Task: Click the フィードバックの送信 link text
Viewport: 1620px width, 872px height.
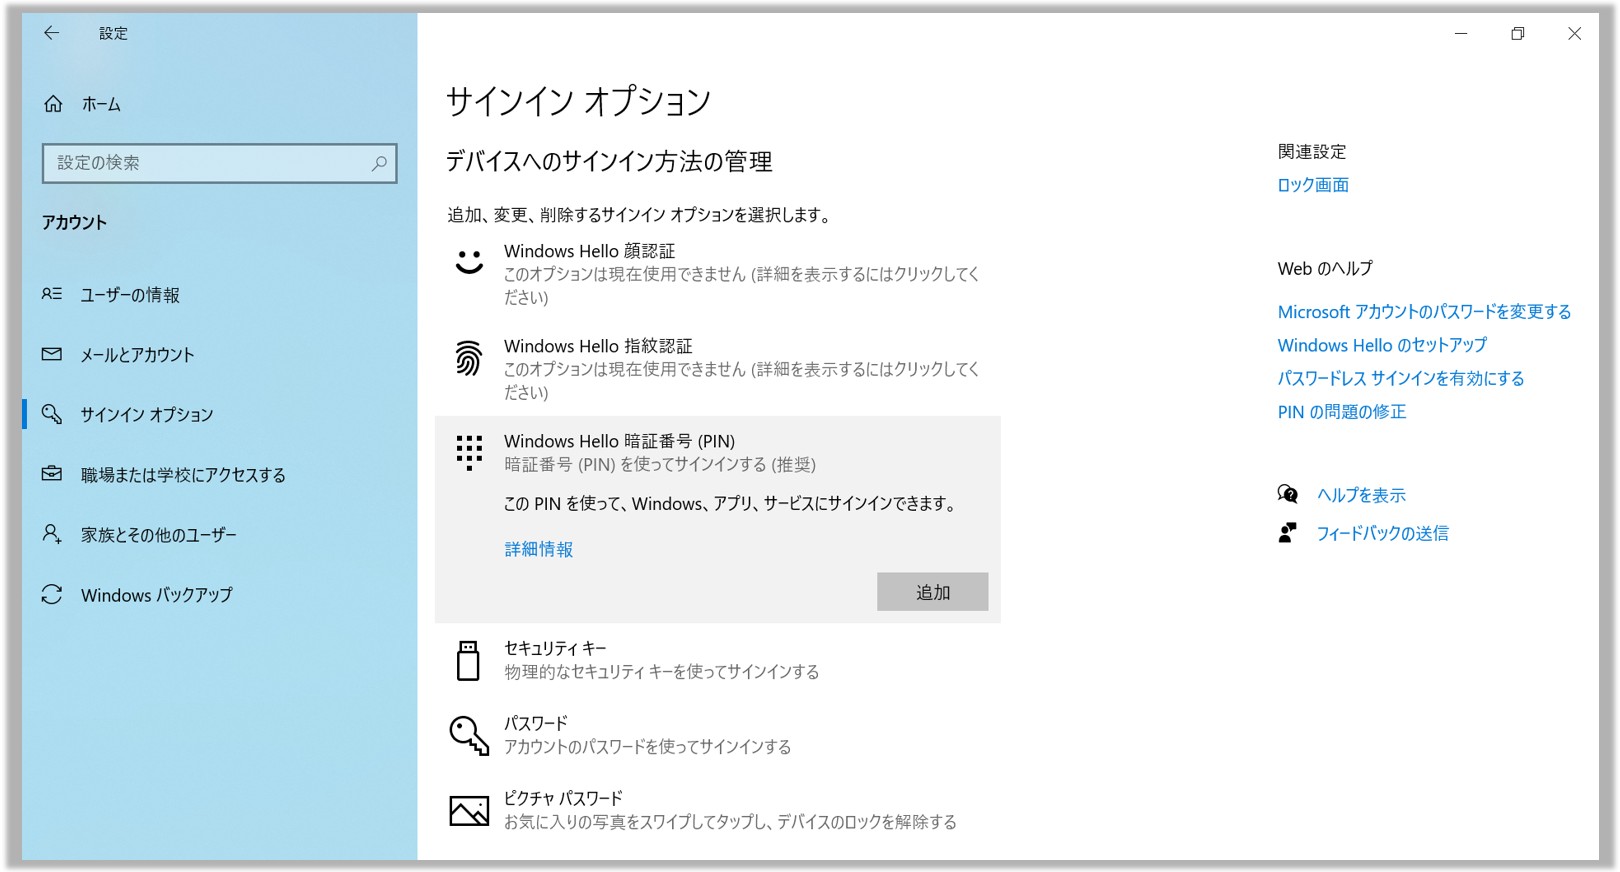Action: (x=1382, y=533)
